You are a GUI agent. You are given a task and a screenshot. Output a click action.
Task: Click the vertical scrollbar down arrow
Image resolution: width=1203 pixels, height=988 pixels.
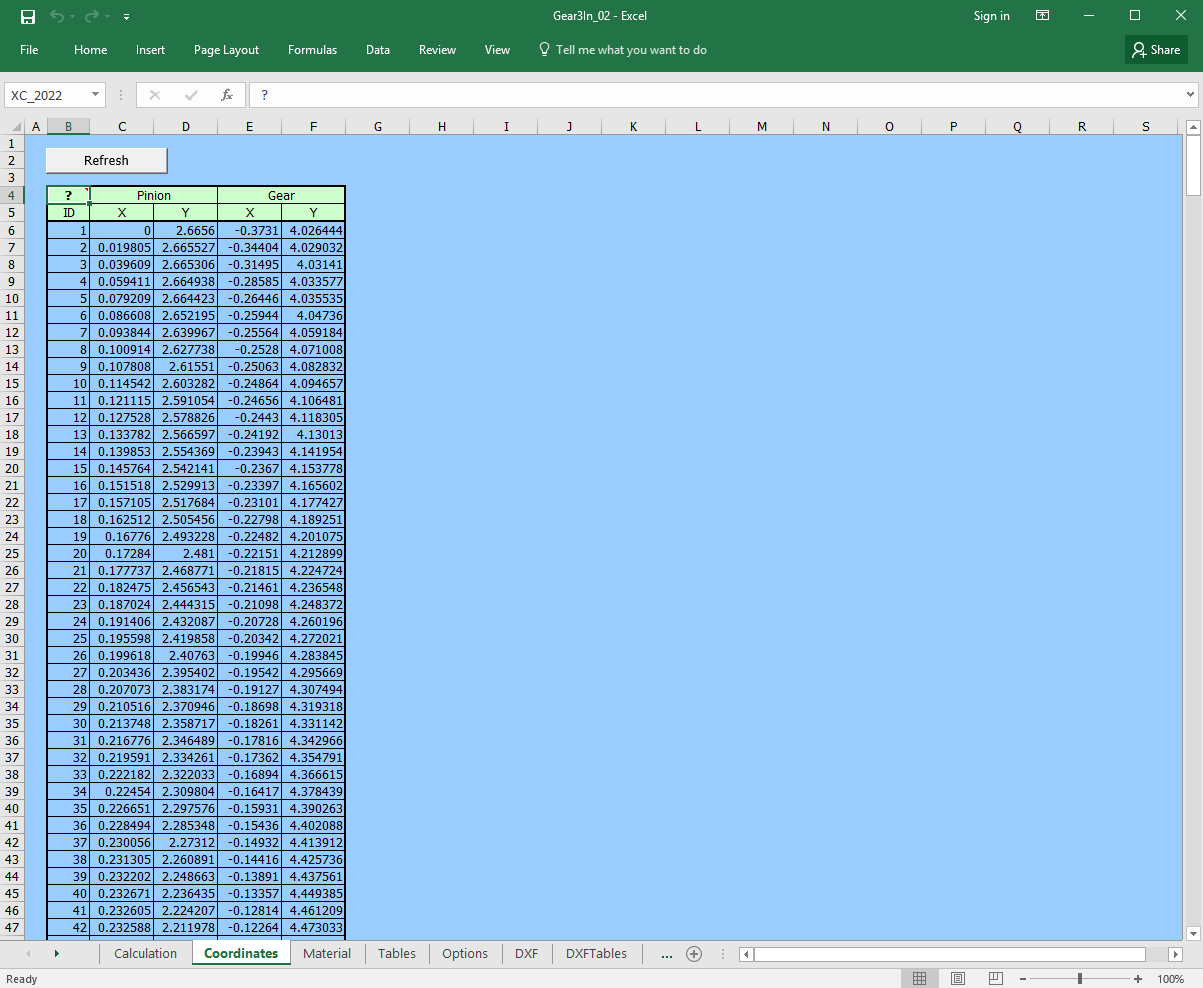point(1193,933)
